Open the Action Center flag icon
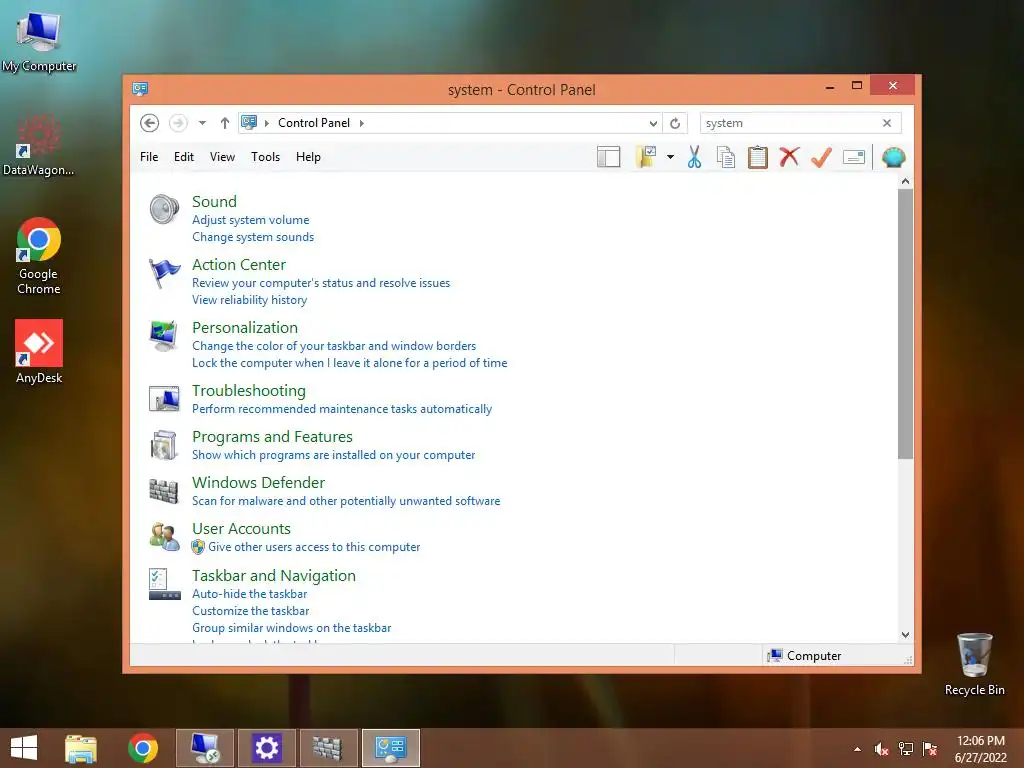Screen dimensions: 1024x768 tap(164, 272)
